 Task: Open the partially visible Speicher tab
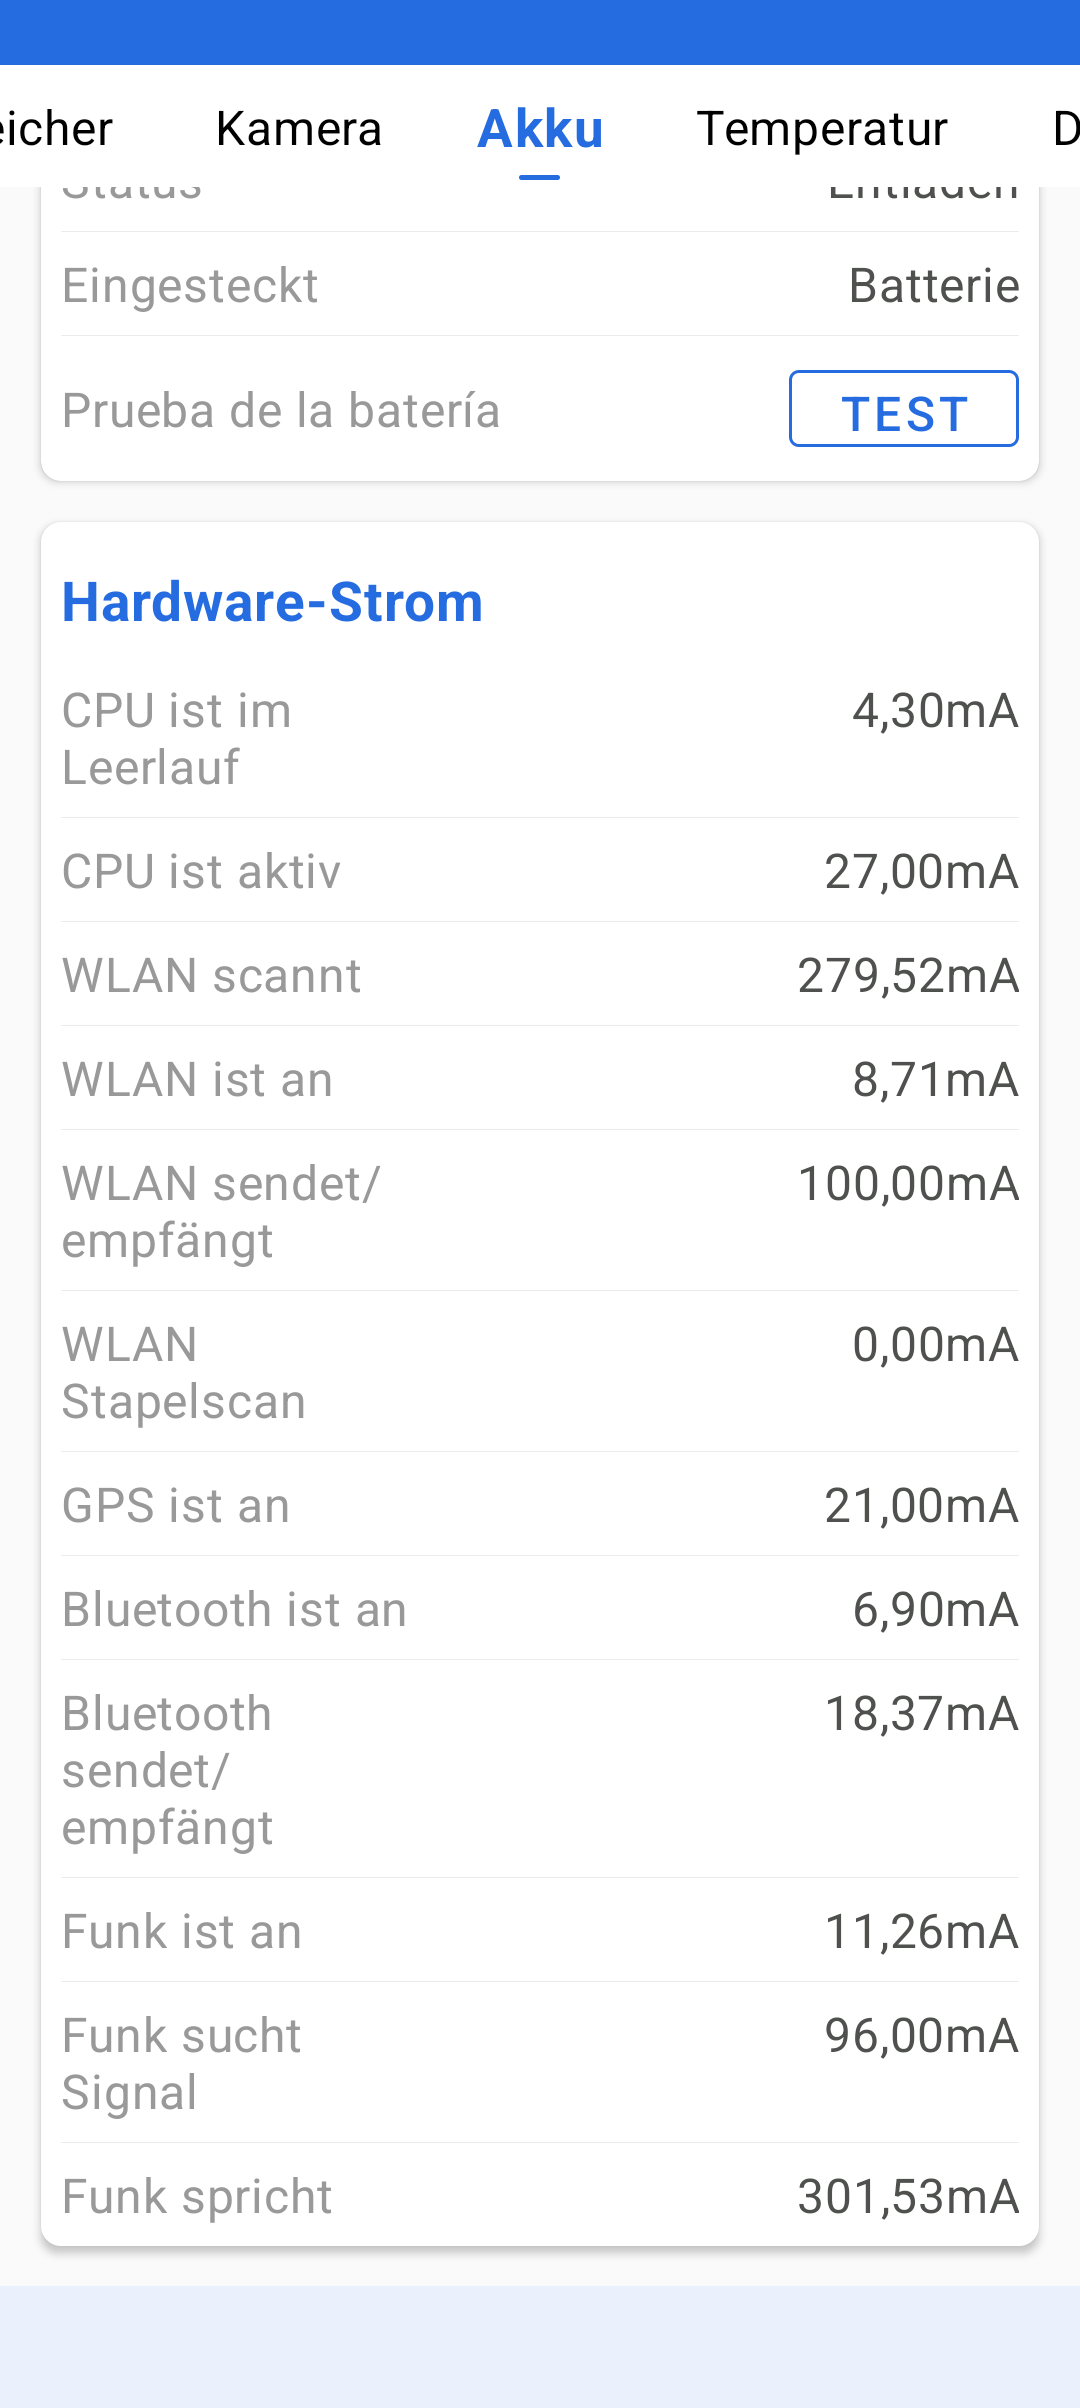pos(56,128)
